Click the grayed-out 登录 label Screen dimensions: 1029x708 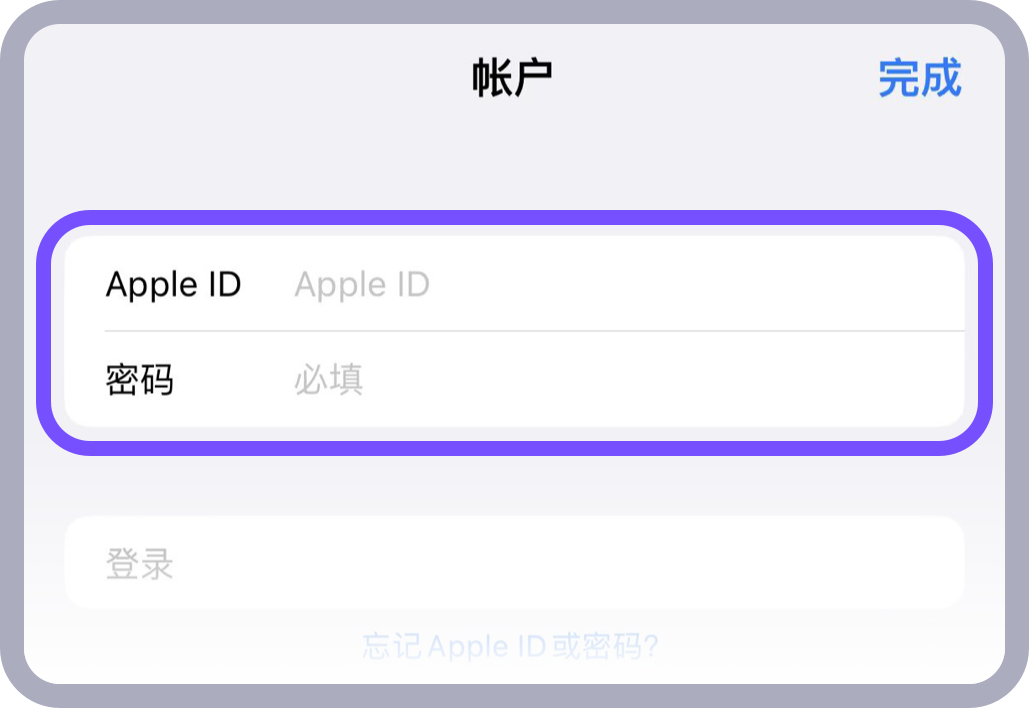[139, 564]
